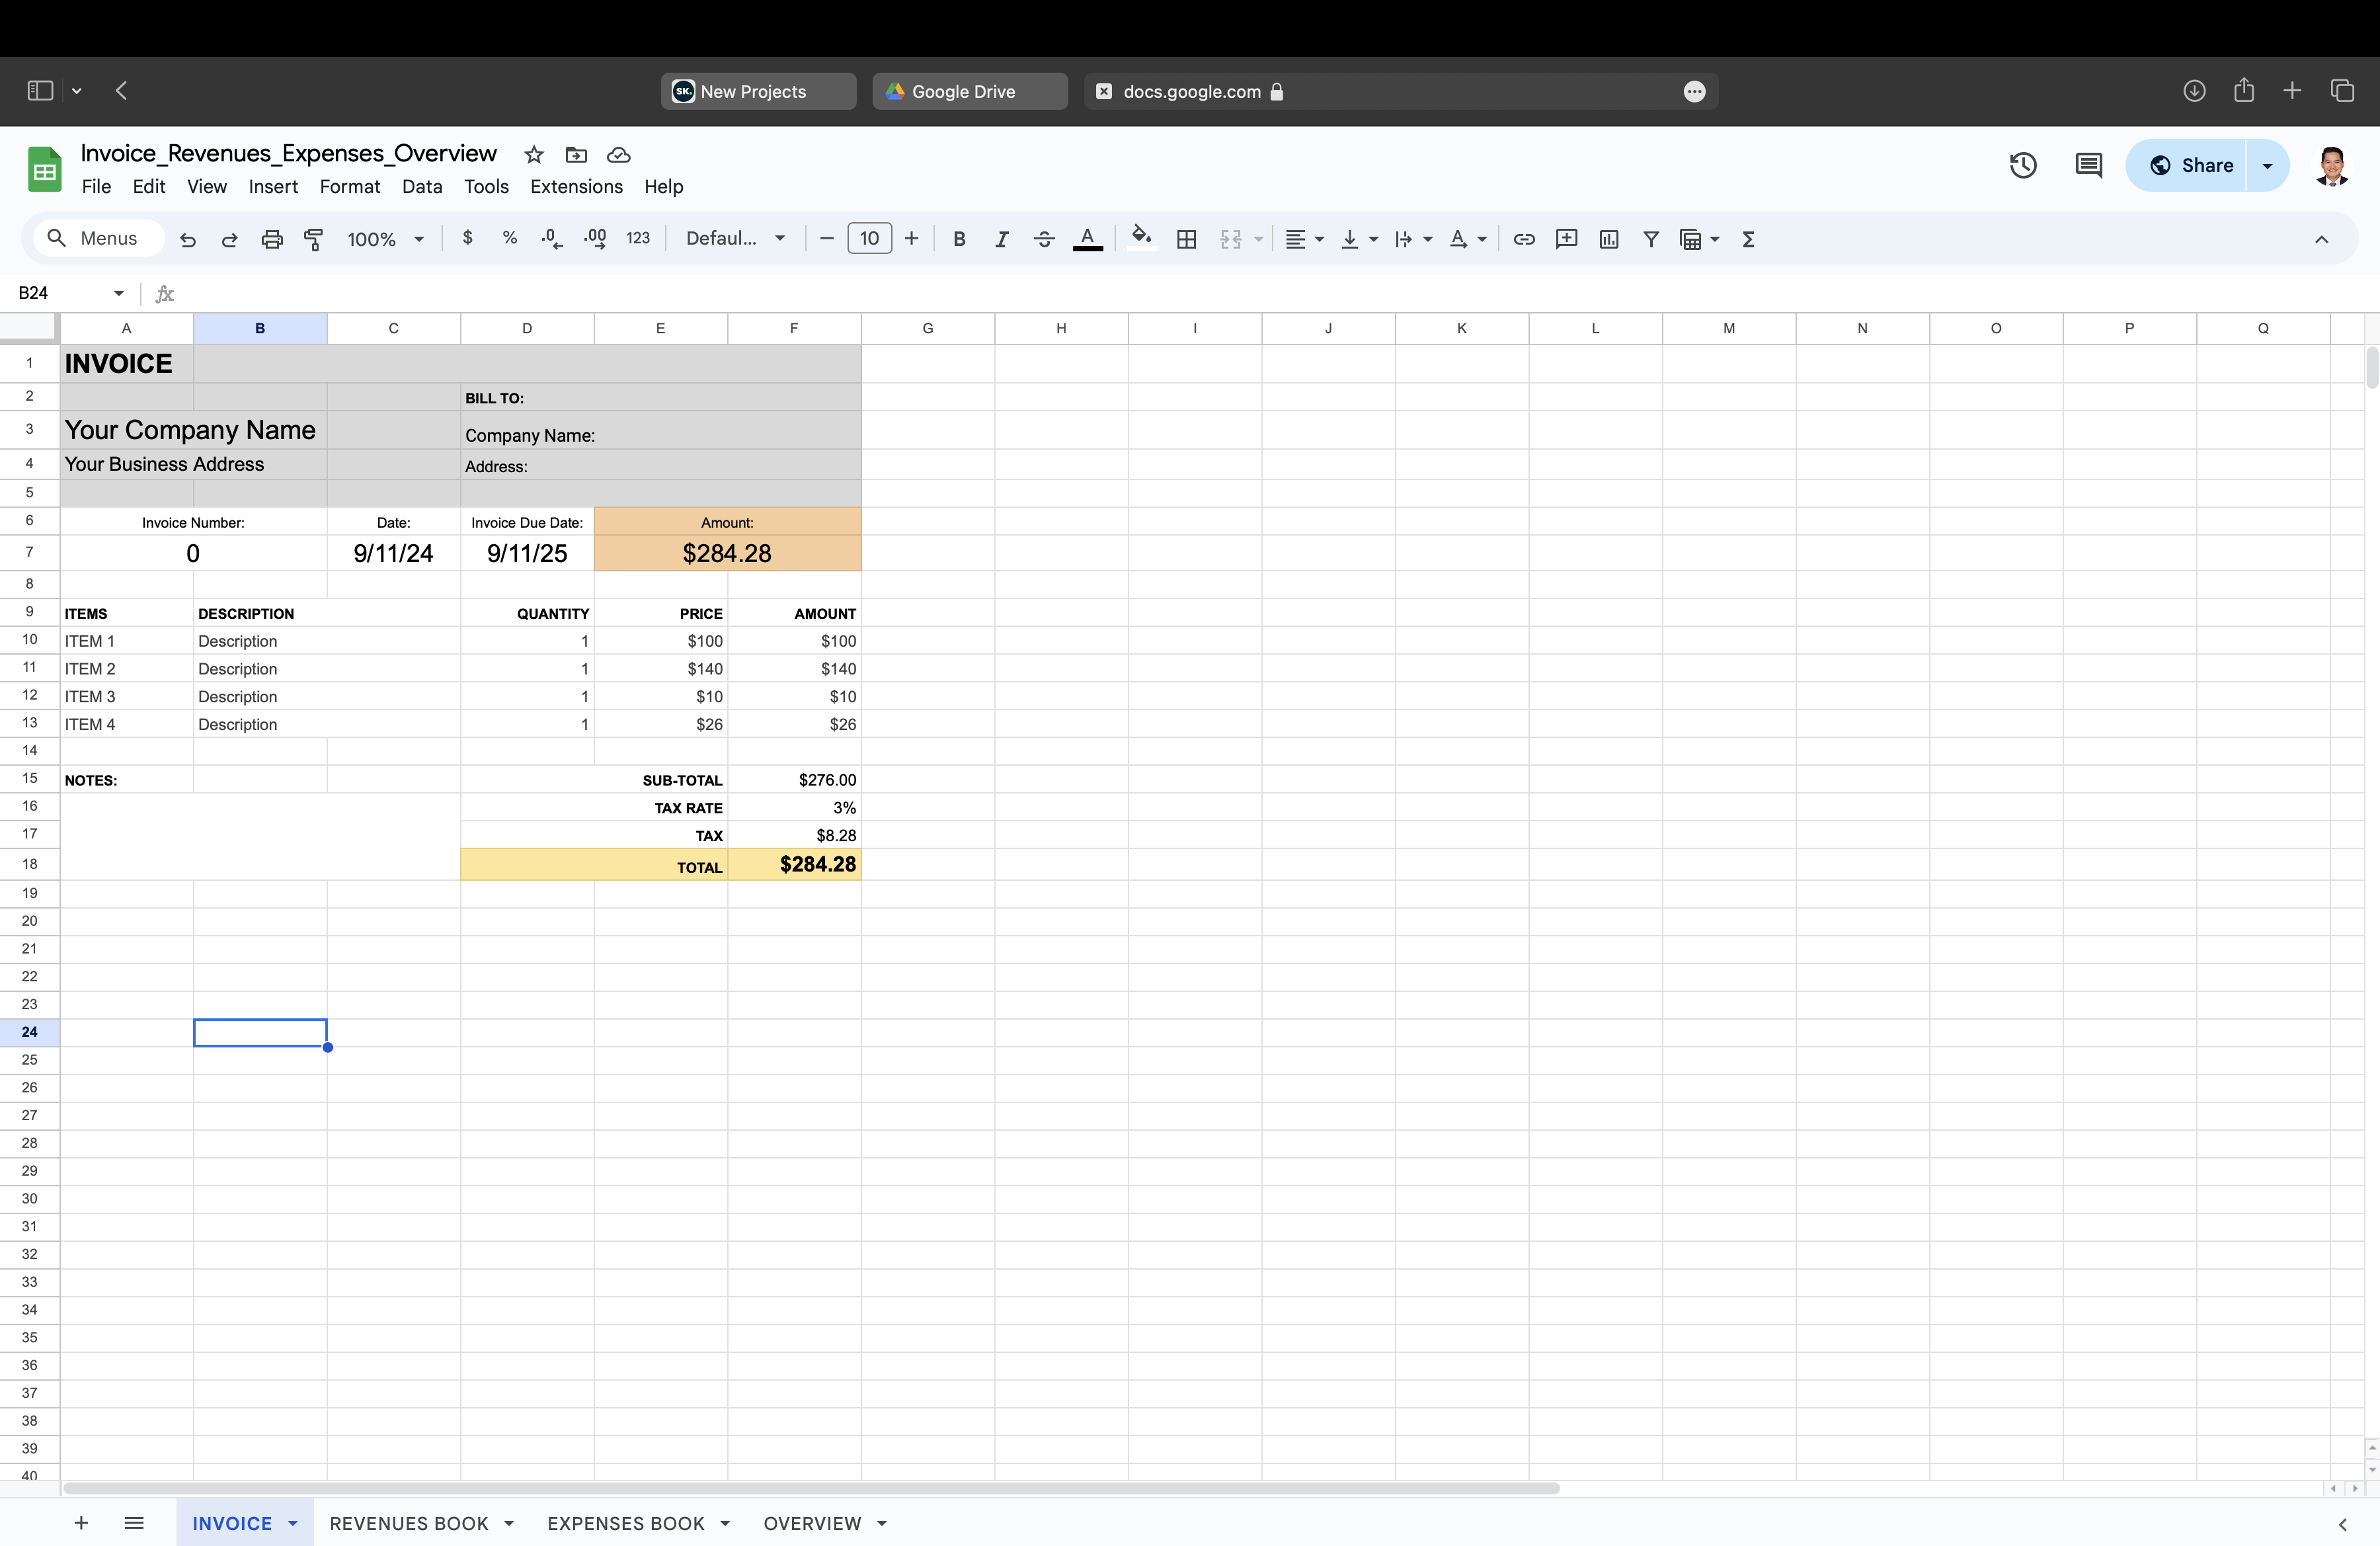The width and height of the screenshot is (2380, 1546).
Task: Open the comments panel icon
Action: coord(2088,165)
